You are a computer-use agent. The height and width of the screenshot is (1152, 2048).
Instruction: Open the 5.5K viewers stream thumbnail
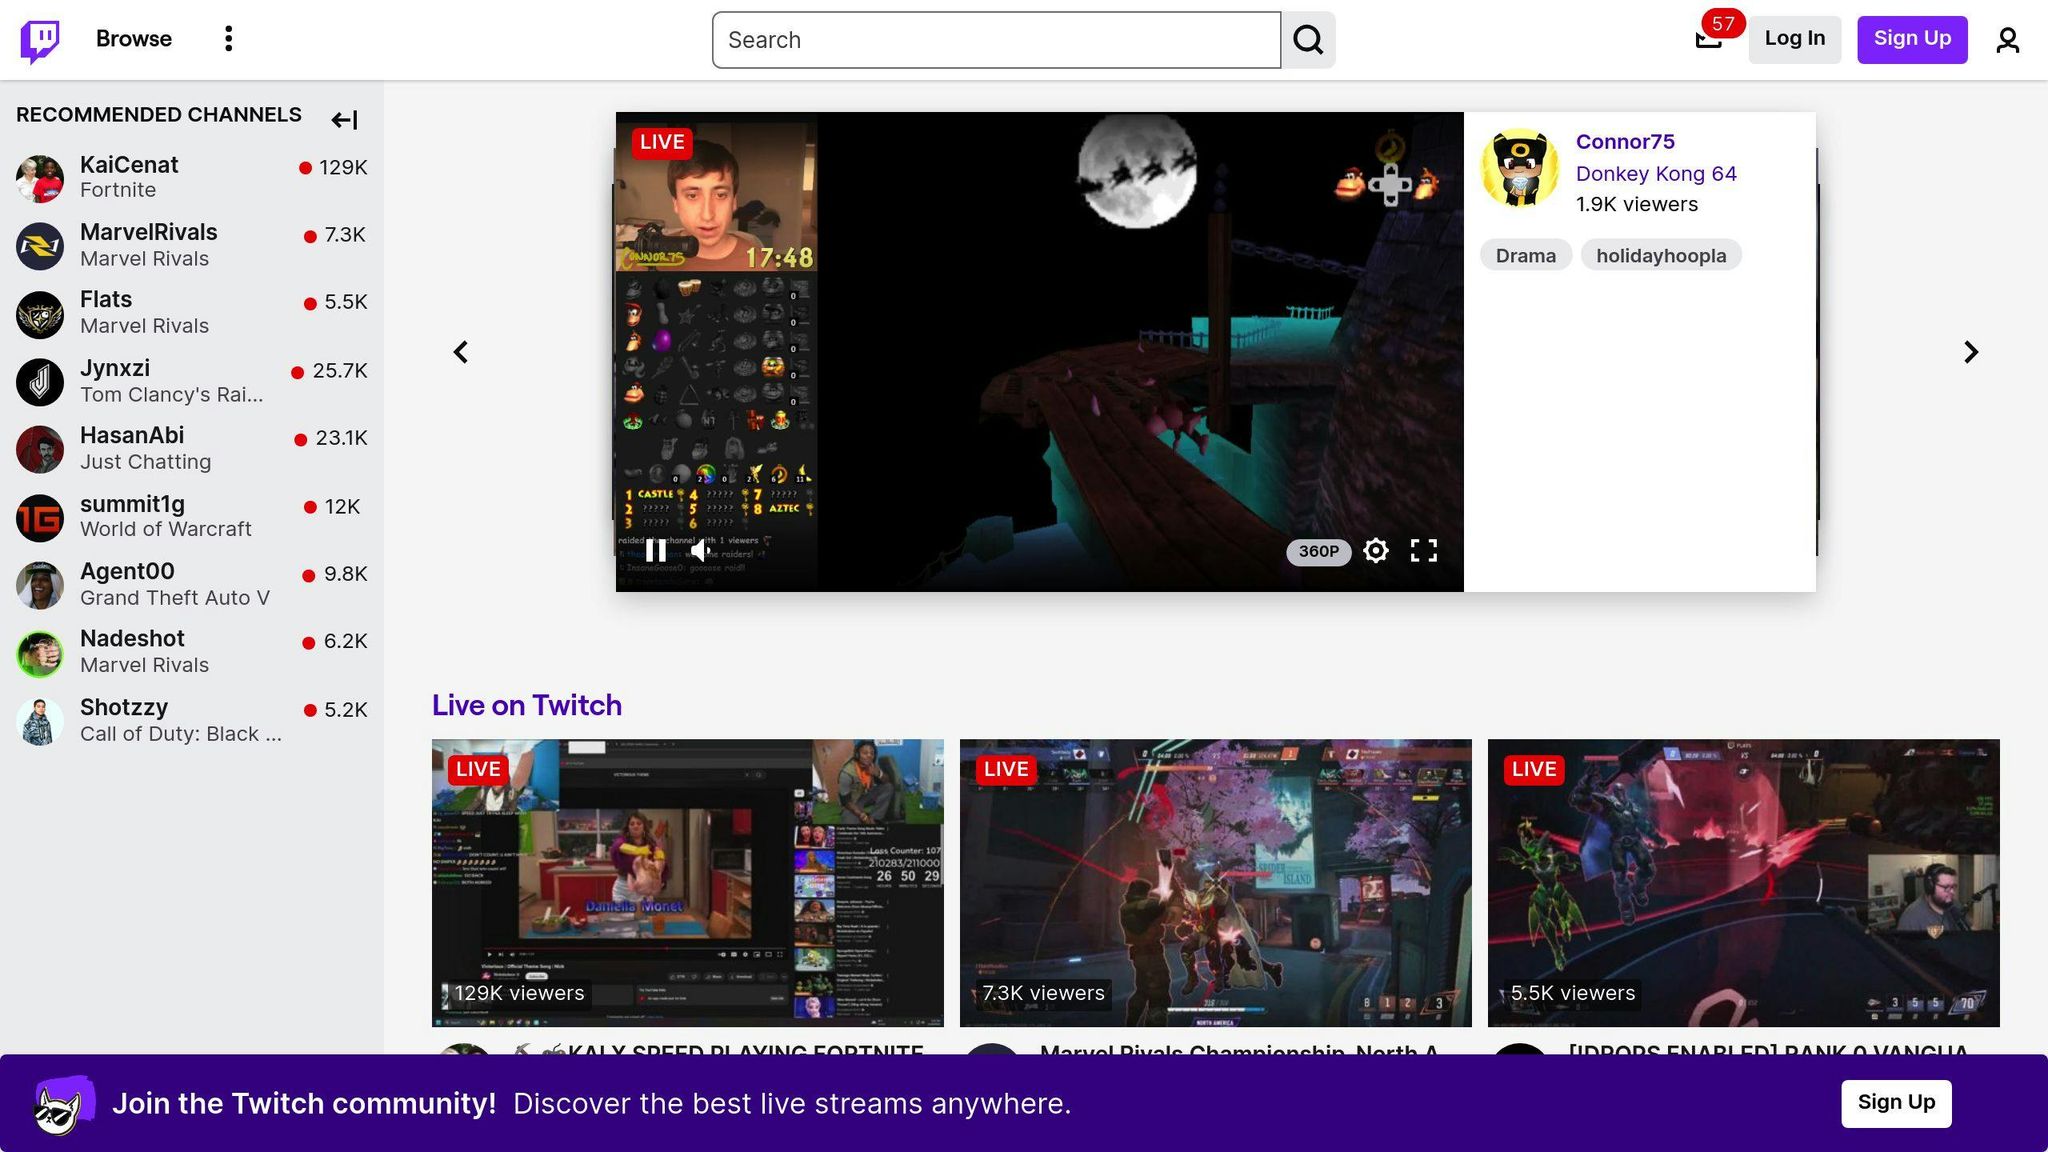pos(1744,883)
